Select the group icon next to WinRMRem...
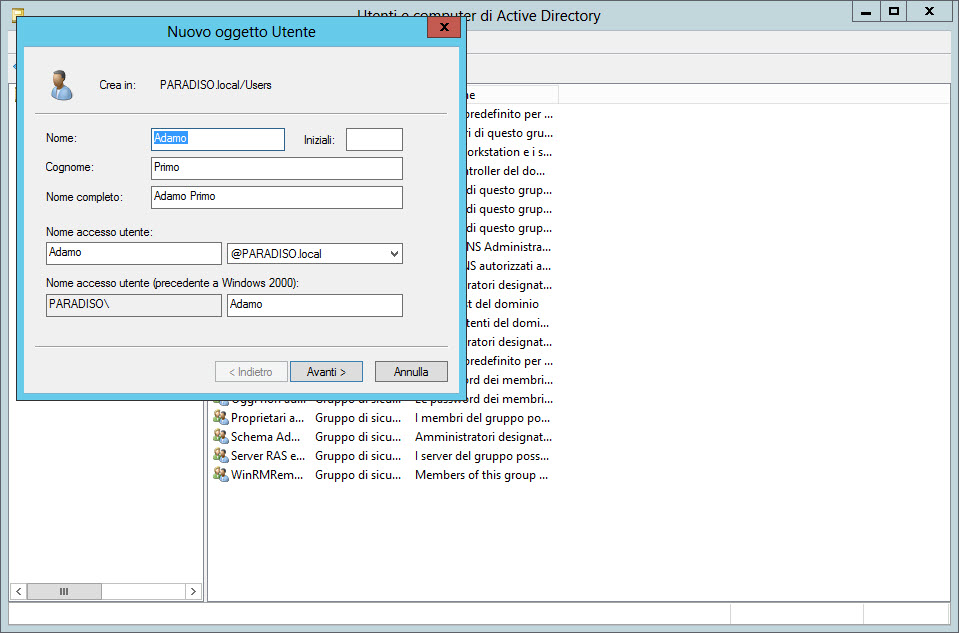 221,475
